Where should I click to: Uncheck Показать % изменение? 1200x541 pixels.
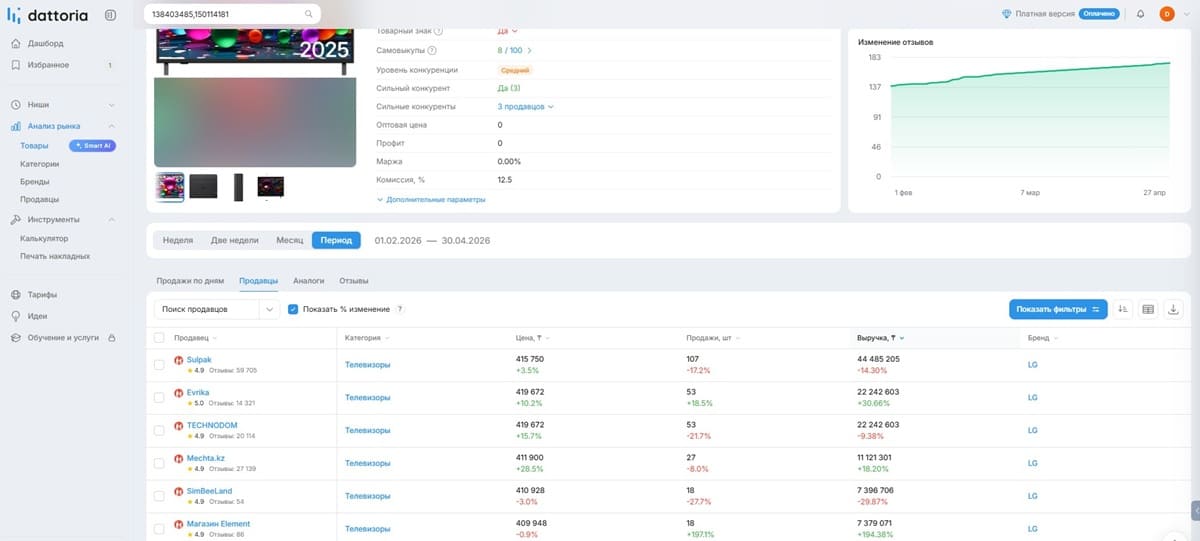293,309
